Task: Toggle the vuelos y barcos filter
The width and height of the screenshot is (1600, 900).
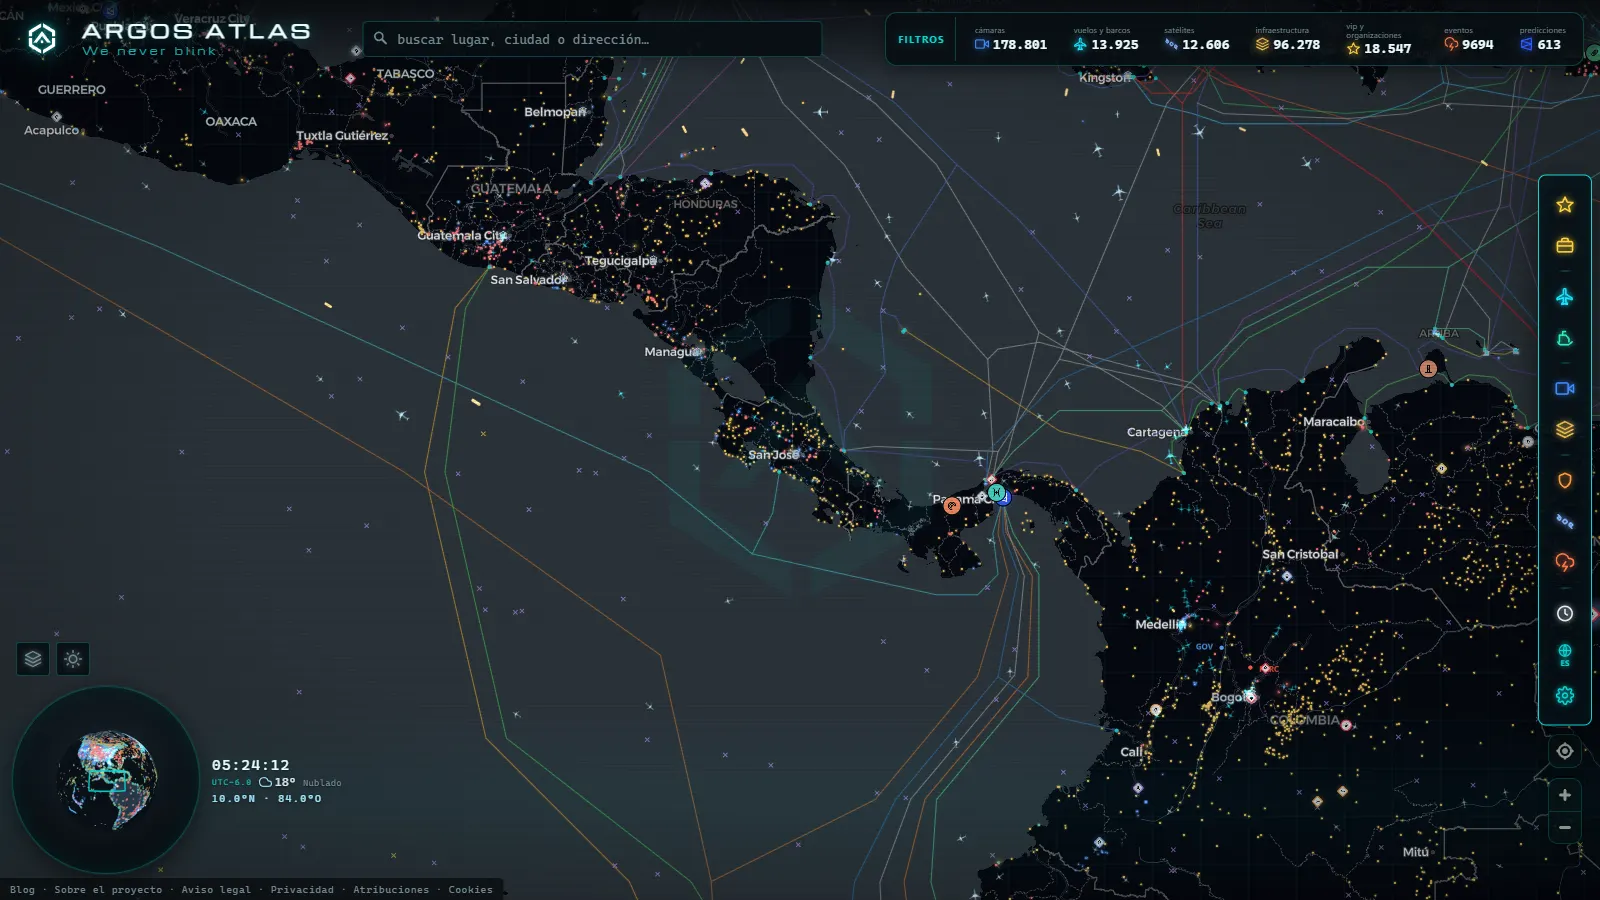Action: pos(1105,39)
